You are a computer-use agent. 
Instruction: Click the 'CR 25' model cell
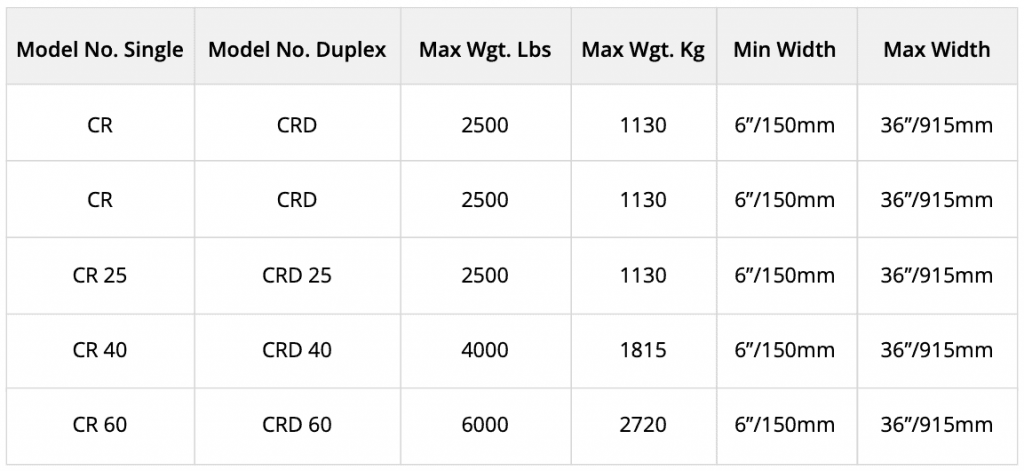[x=100, y=275]
